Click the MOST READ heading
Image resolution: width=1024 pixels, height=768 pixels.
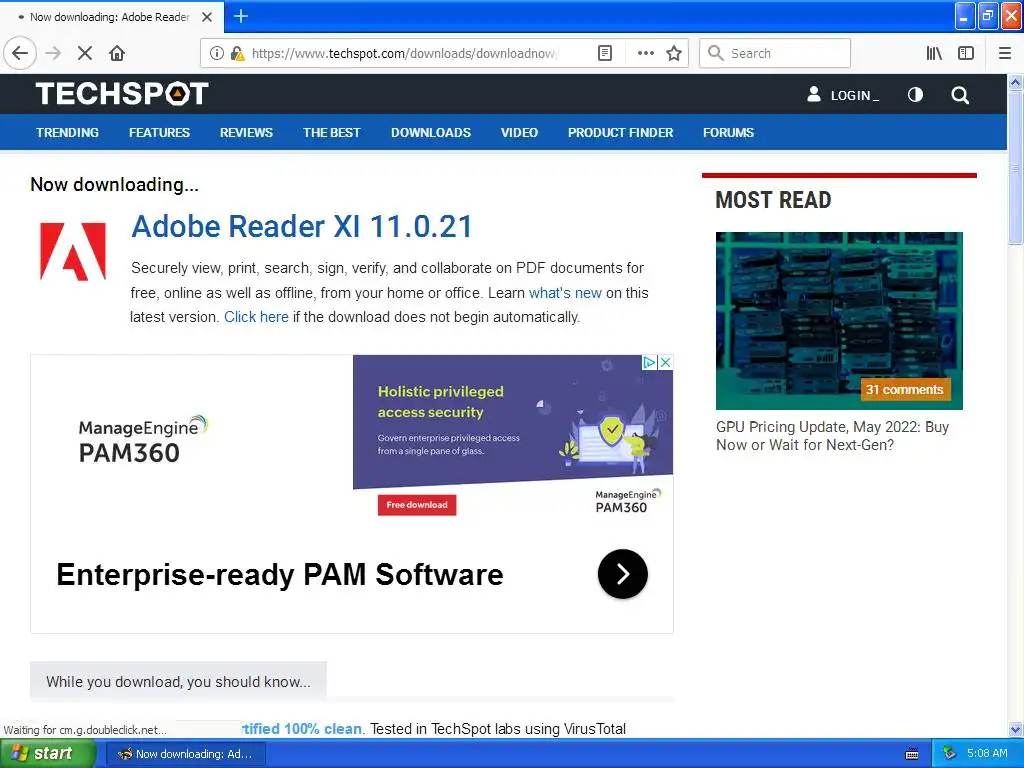tap(773, 200)
